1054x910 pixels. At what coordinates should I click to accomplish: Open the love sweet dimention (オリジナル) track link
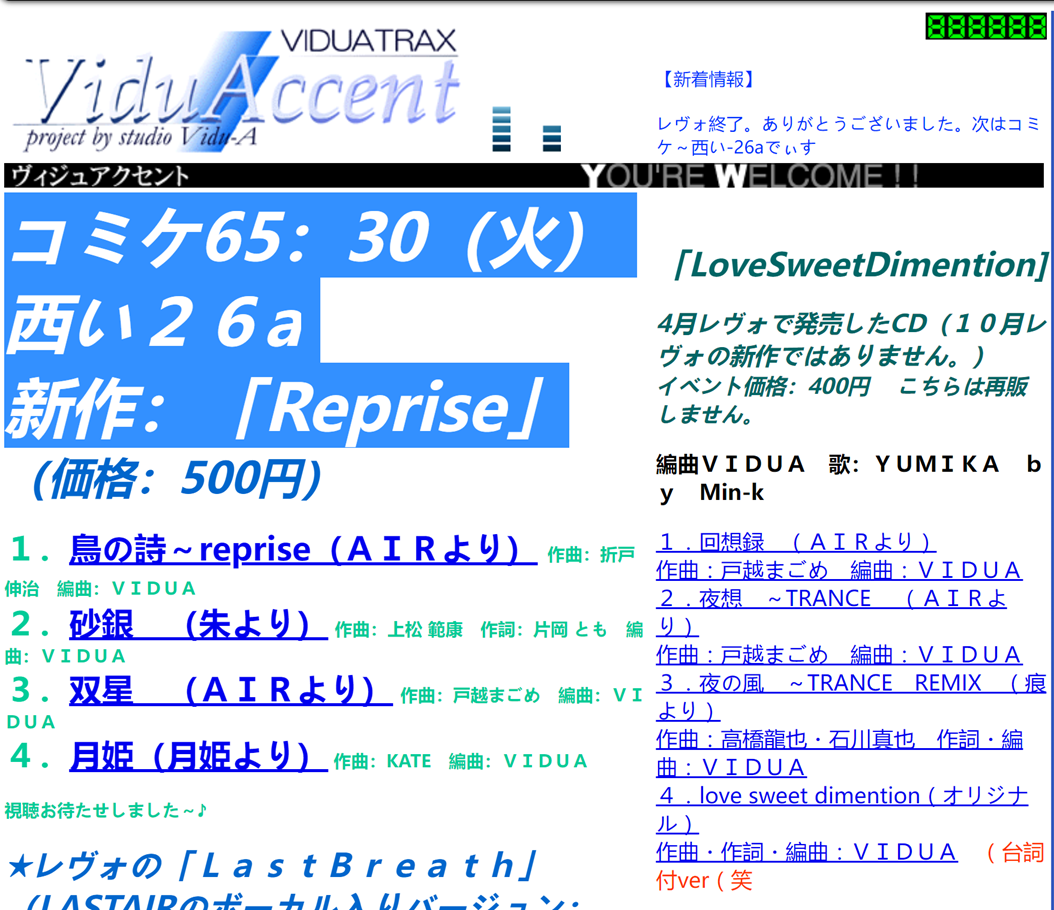pos(840,795)
